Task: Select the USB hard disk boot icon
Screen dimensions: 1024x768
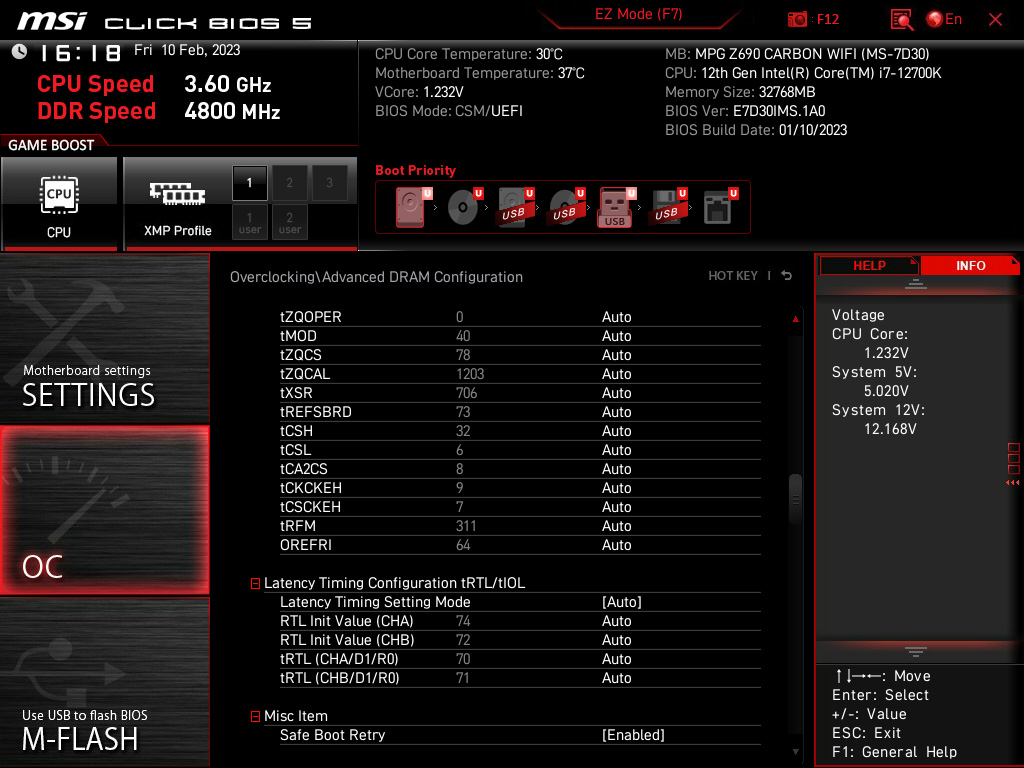Action: pyautogui.click(x=515, y=207)
